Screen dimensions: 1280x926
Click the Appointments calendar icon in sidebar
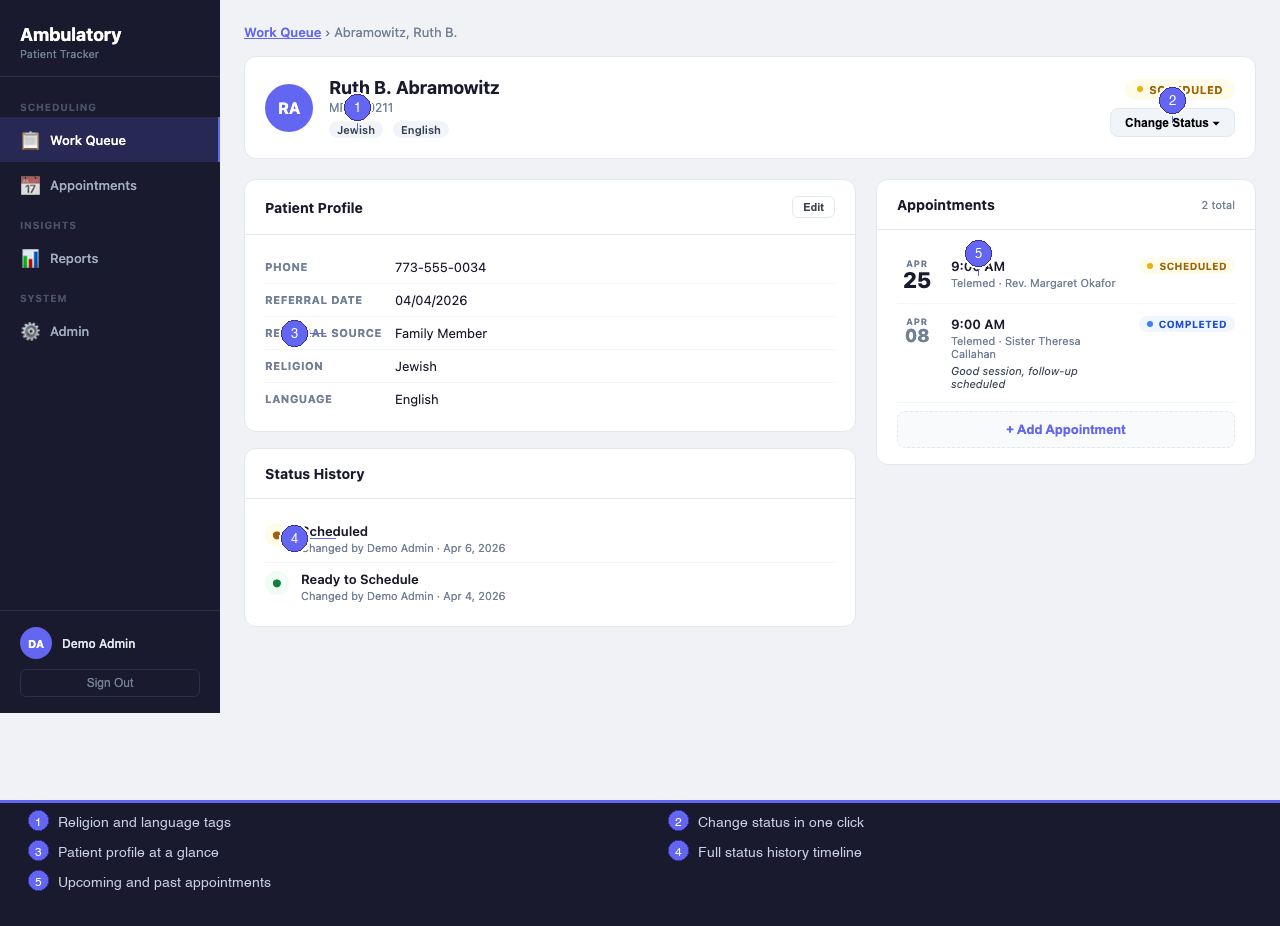[31, 186]
